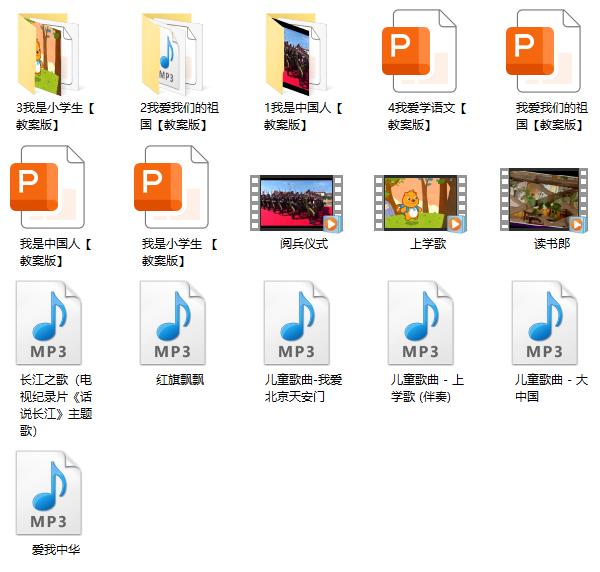Screen dimensions: 600x572
Task: Select the 4我爱学语文 presentation file icon
Action: 420,52
